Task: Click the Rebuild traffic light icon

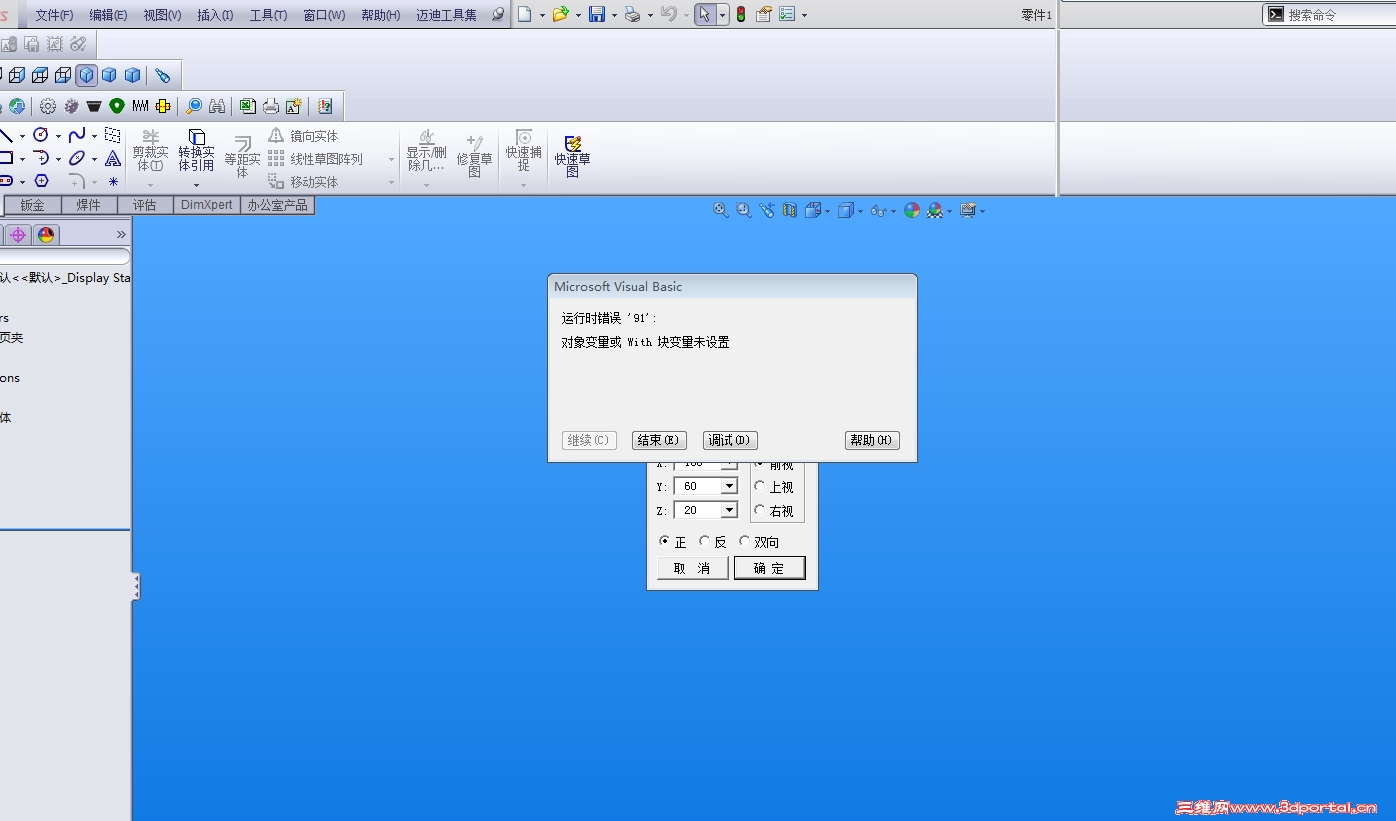Action: [x=741, y=14]
